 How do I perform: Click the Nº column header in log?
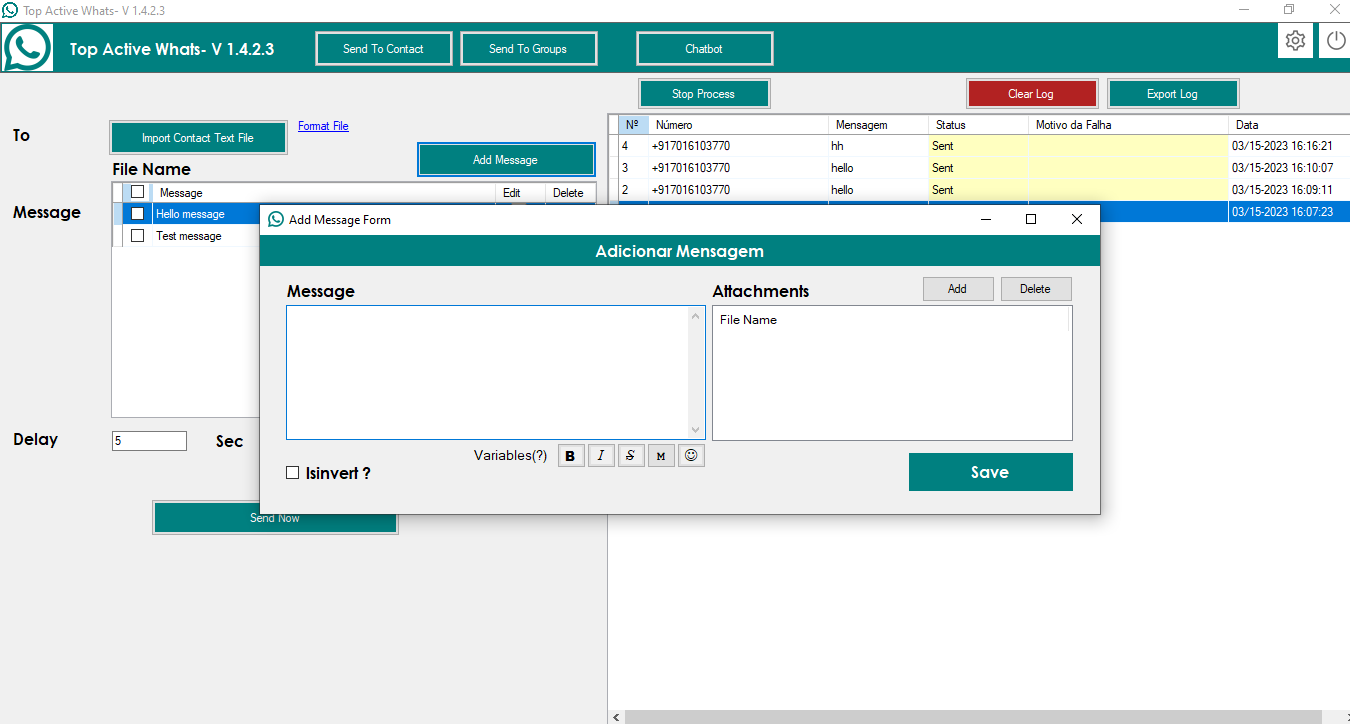click(633, 125)
